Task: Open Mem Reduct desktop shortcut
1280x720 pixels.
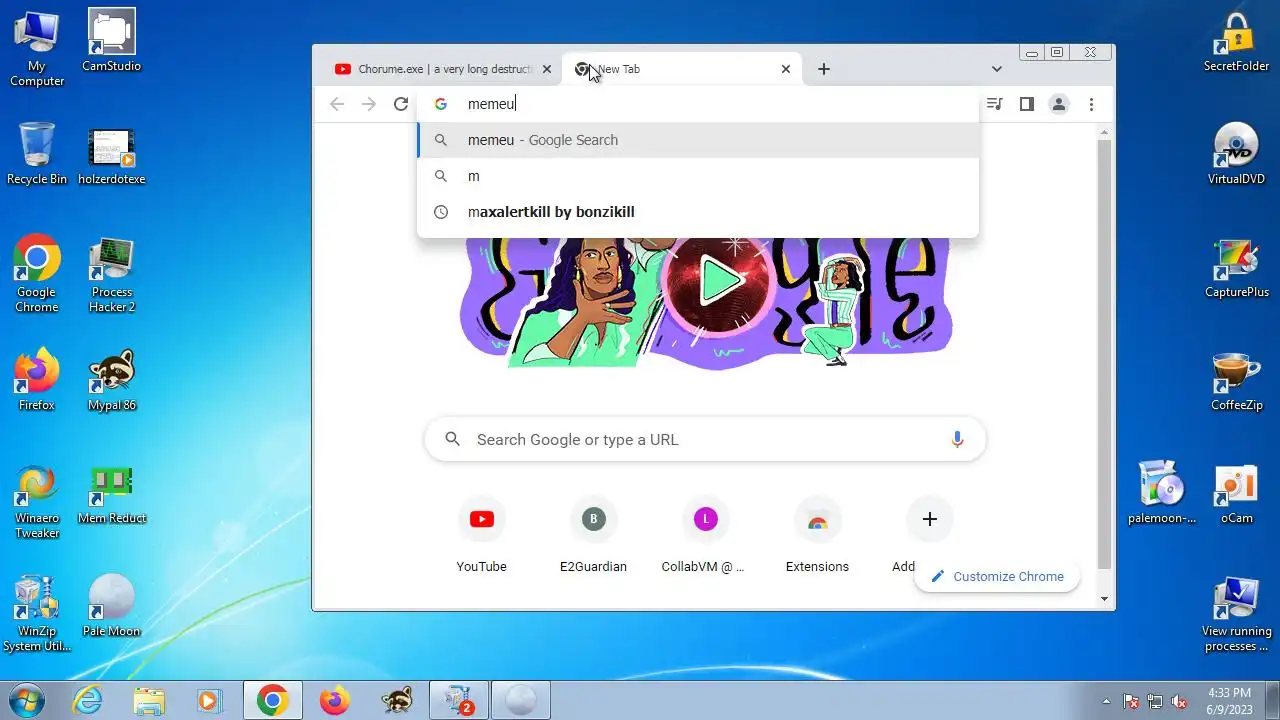Action: coord(112,495)
